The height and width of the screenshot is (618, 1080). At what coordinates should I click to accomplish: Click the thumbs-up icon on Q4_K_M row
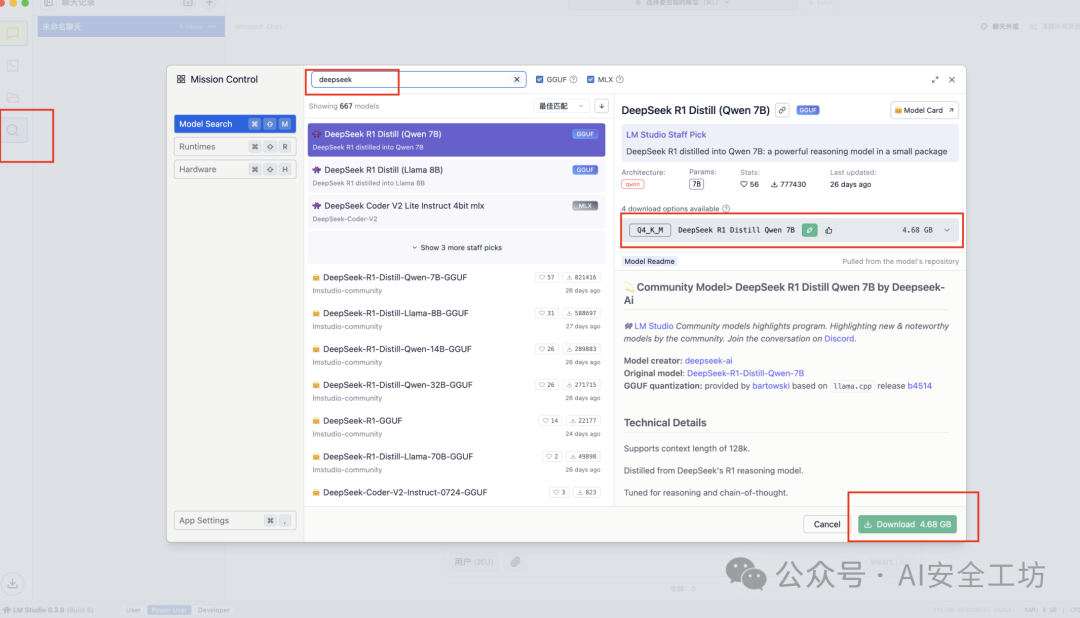[829, 230]
